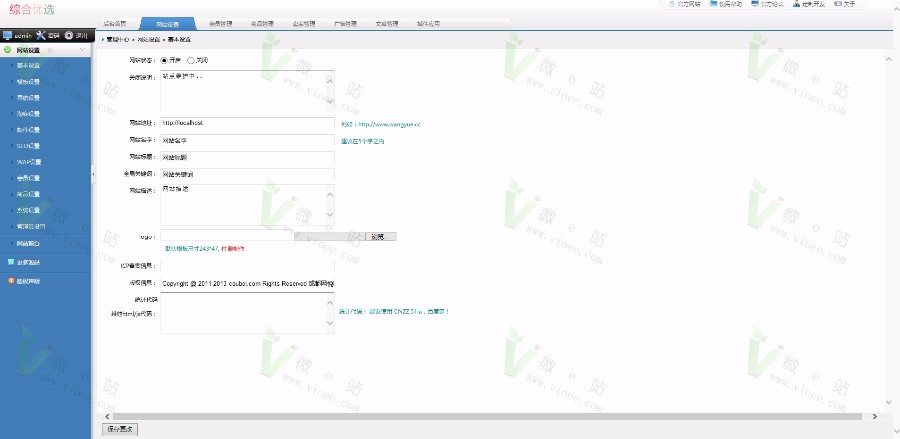Select the 关闭 site status radio
Image resolution: width=900 pixels, height=439 pixels.
[191, 60]
